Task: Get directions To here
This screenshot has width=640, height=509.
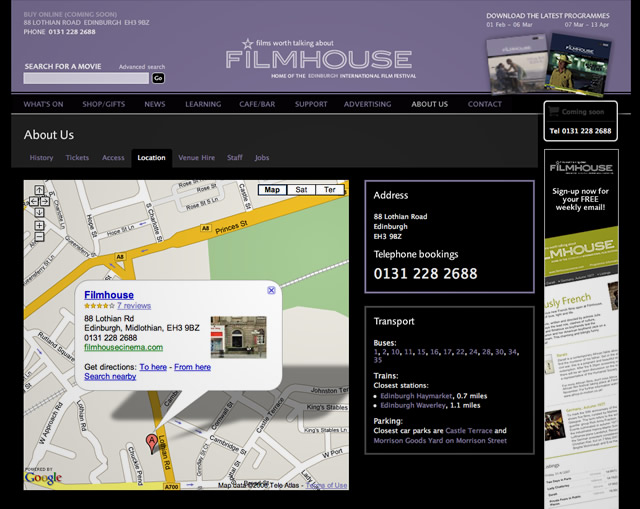Action: [x=153, y=367]
